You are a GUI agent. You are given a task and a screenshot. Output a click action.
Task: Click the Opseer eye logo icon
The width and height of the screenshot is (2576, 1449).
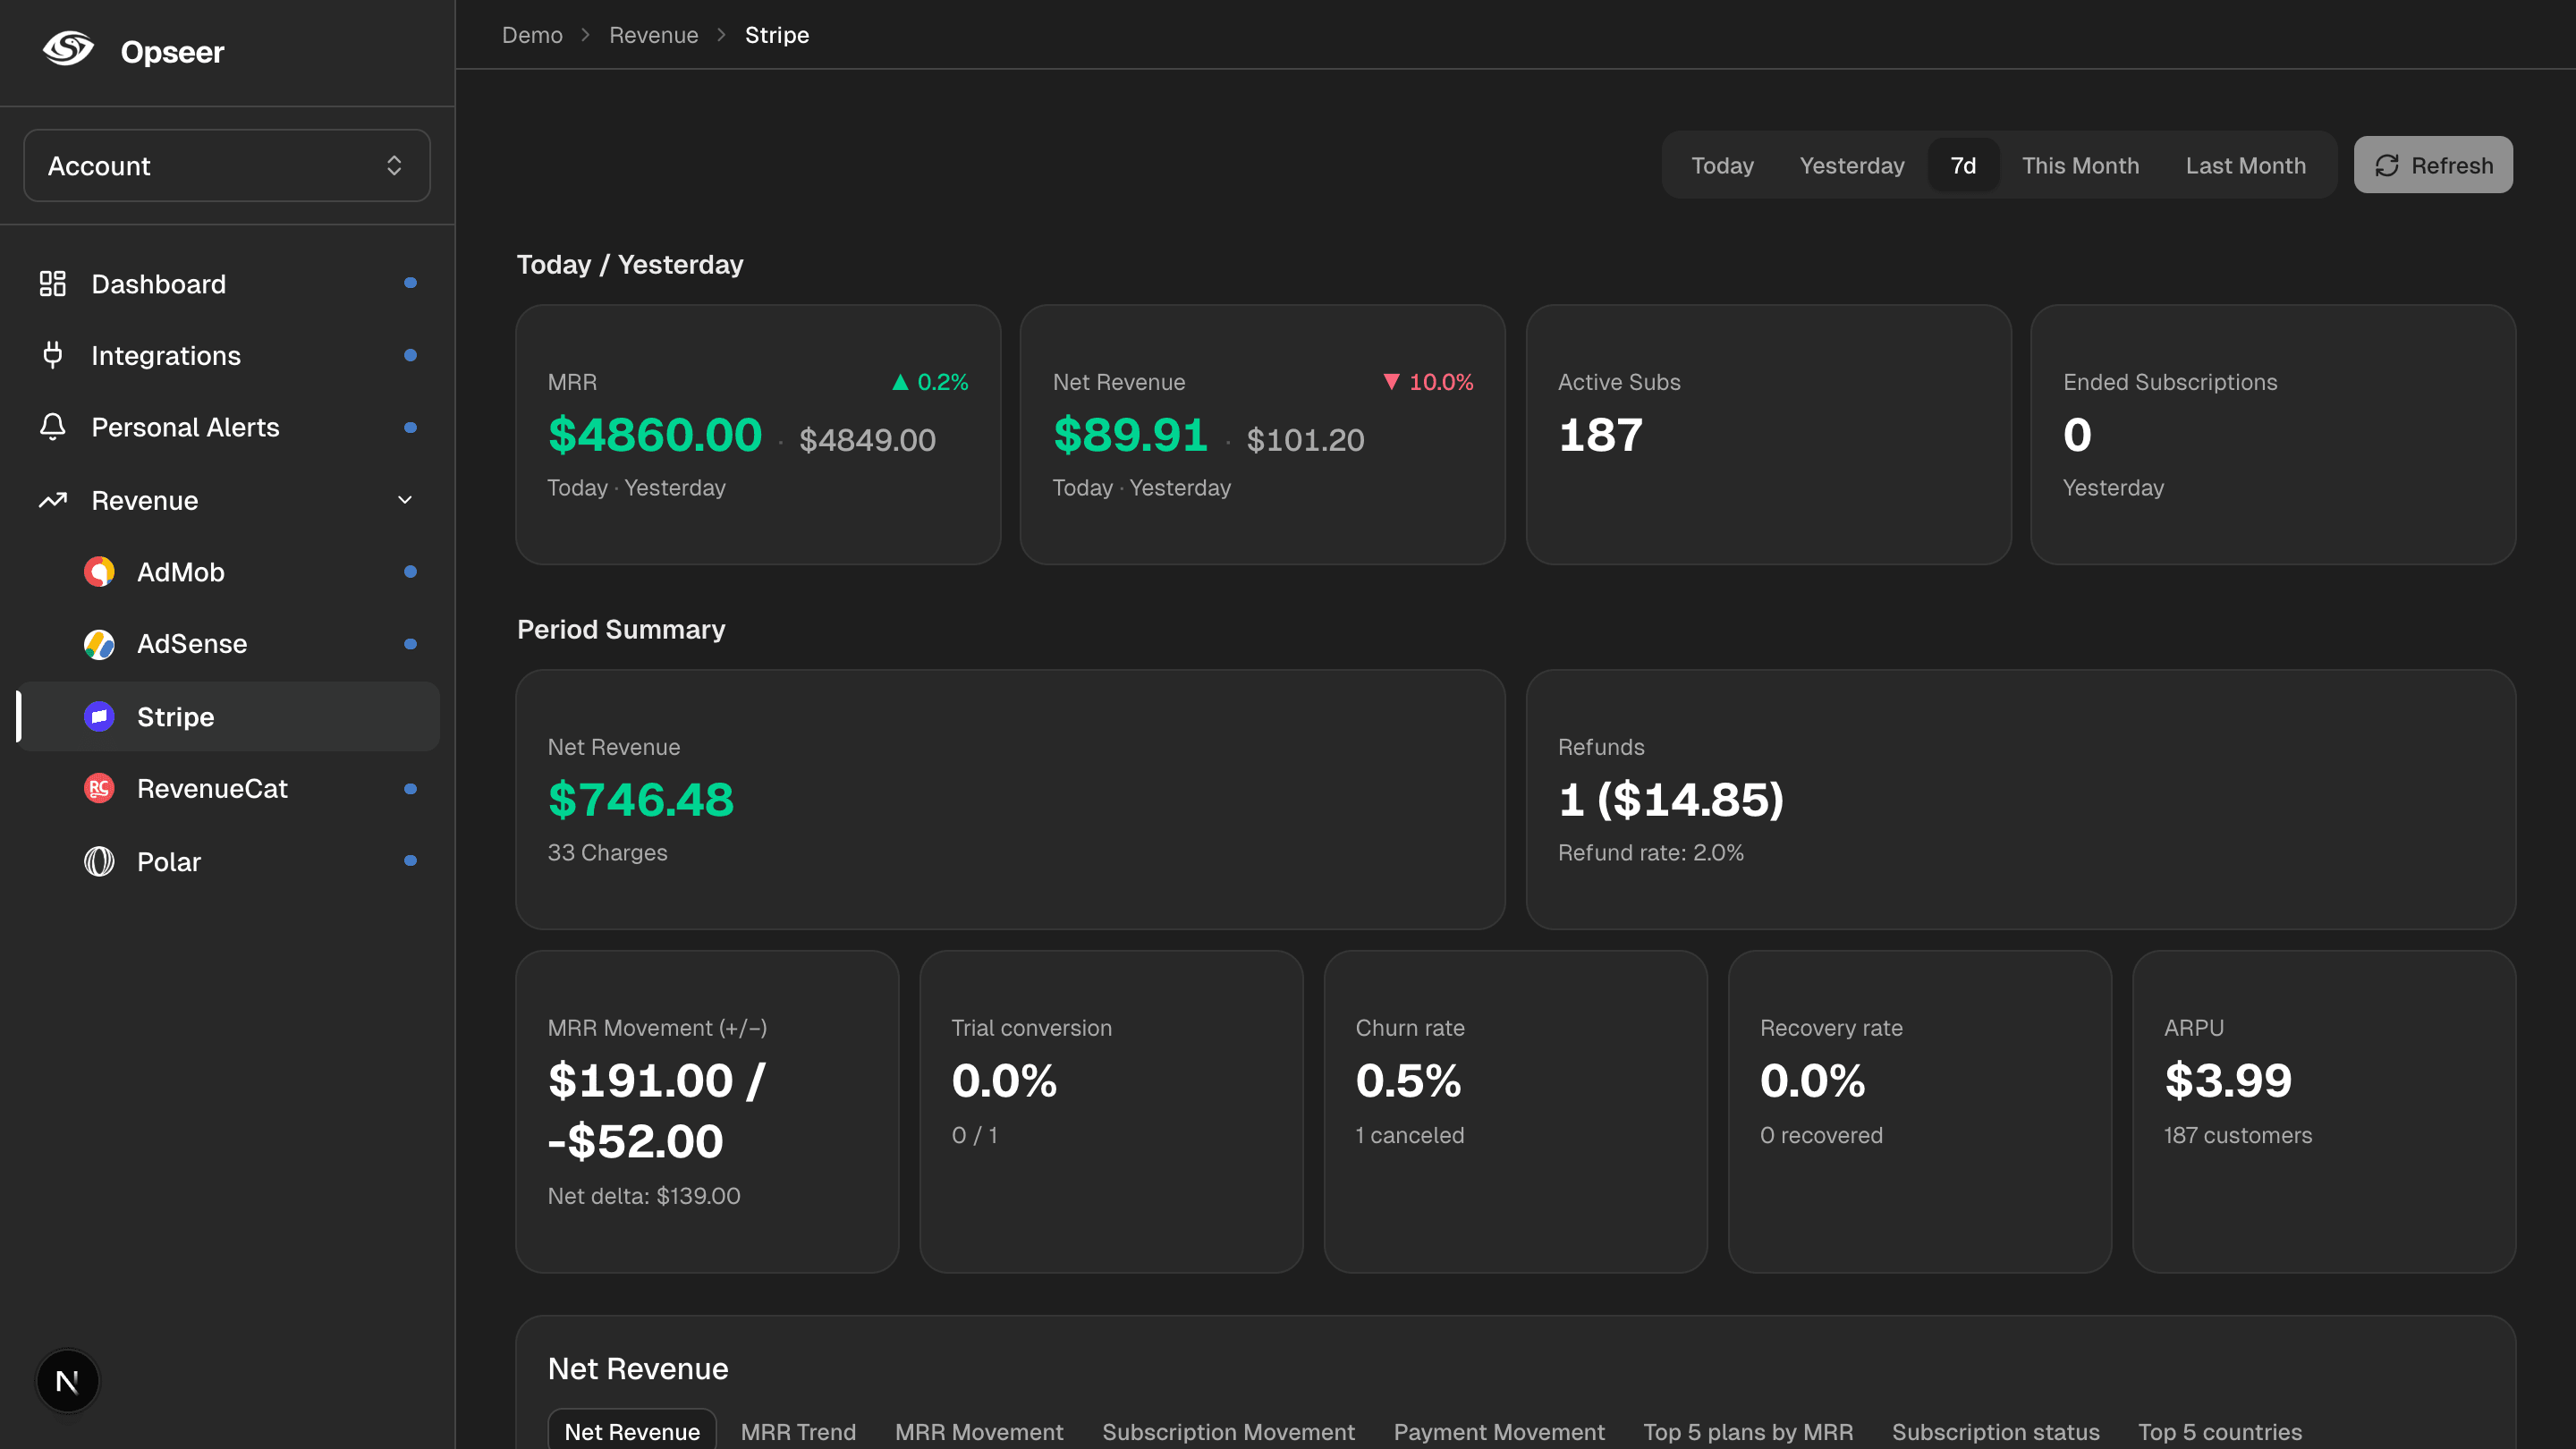click(68, 48)
